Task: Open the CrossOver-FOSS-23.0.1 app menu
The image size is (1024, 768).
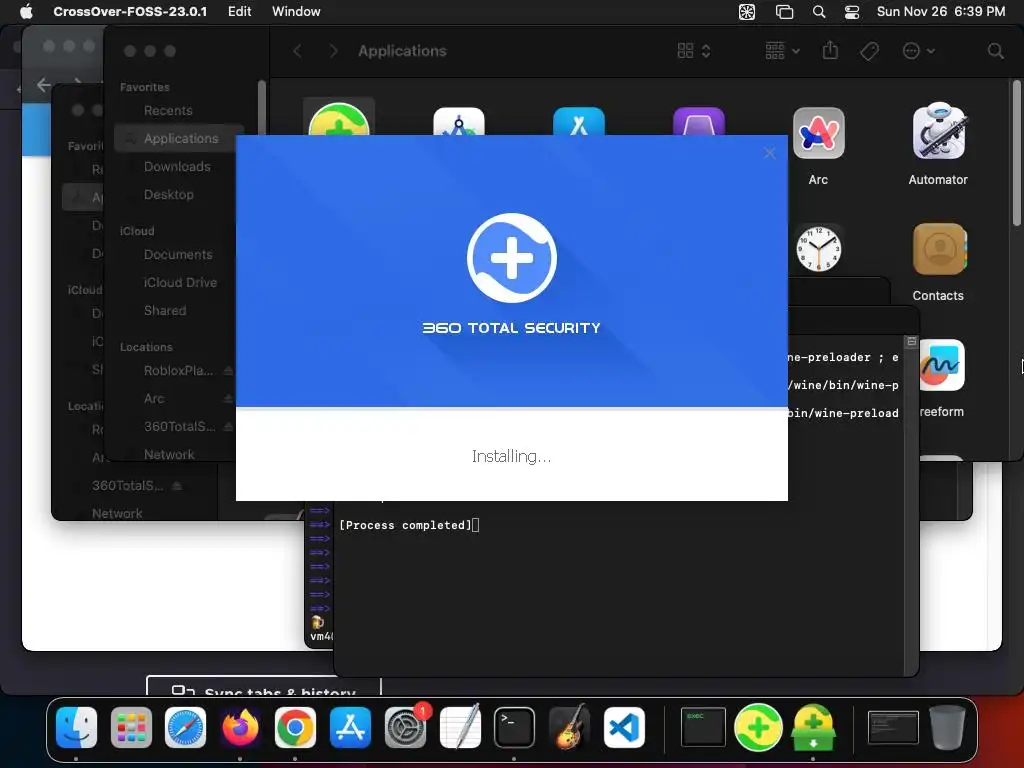Action: (130, 11)
